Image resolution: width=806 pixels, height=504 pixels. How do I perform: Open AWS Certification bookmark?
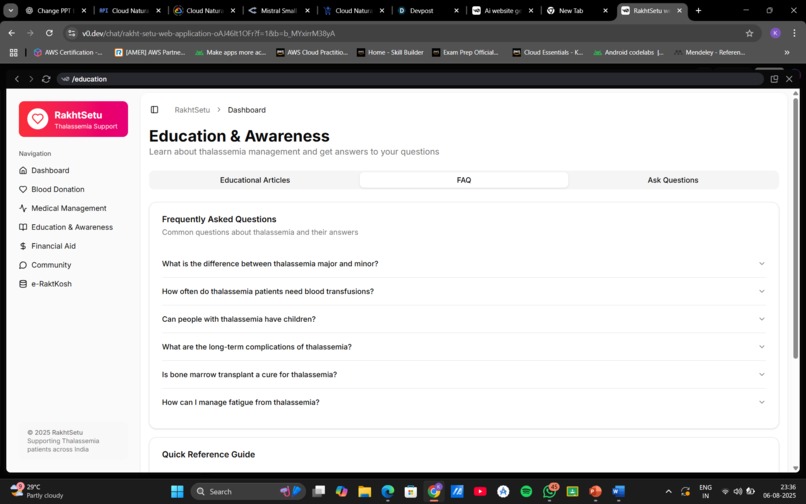68,52
